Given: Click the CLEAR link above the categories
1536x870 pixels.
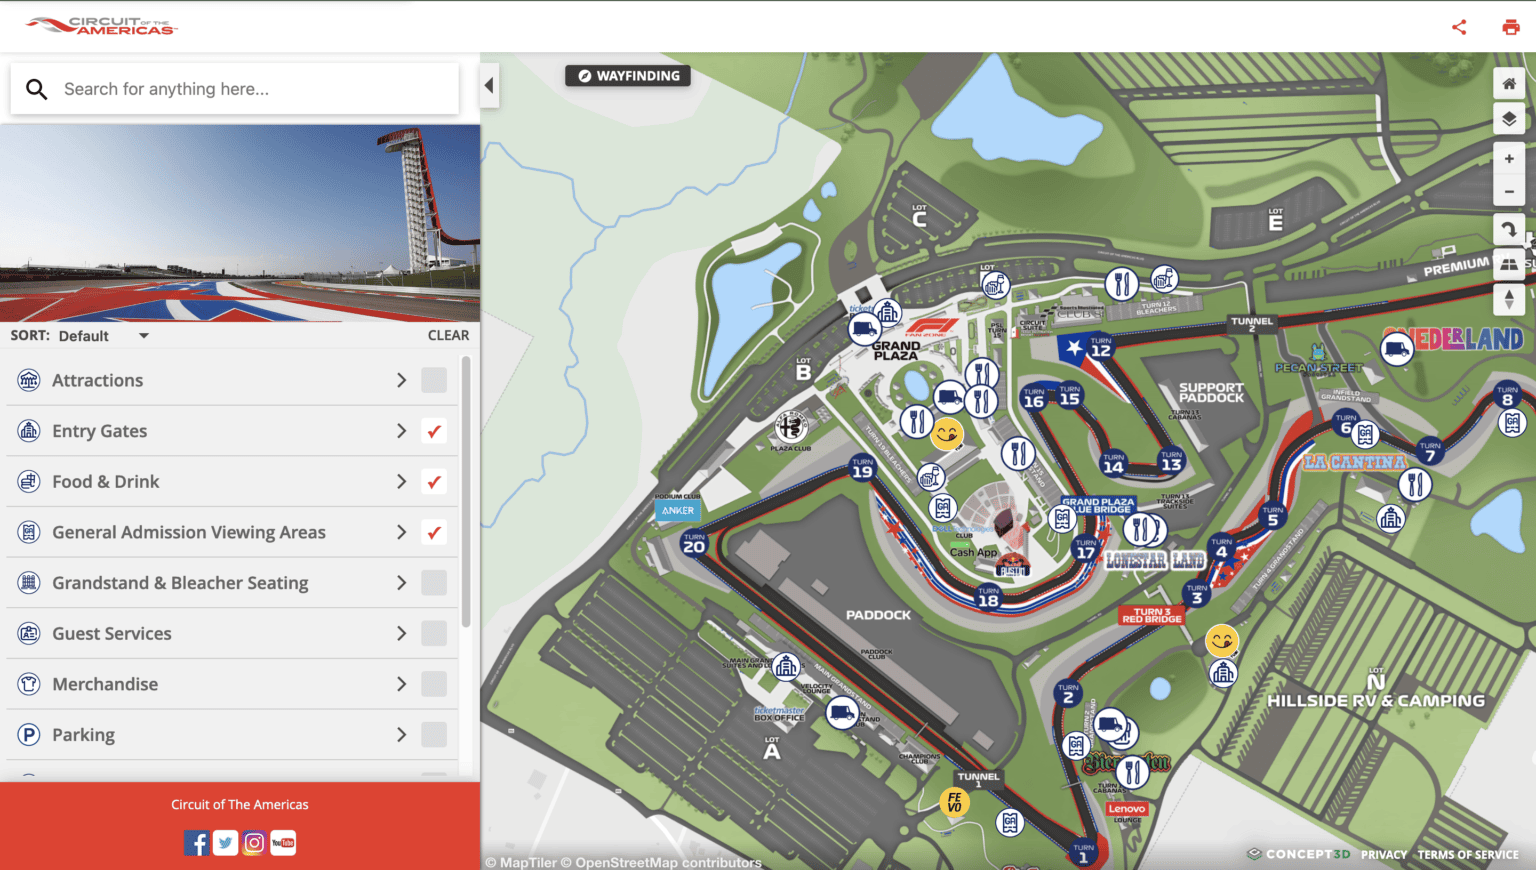Looking at the screenshot, I should (x=448, y=335).
